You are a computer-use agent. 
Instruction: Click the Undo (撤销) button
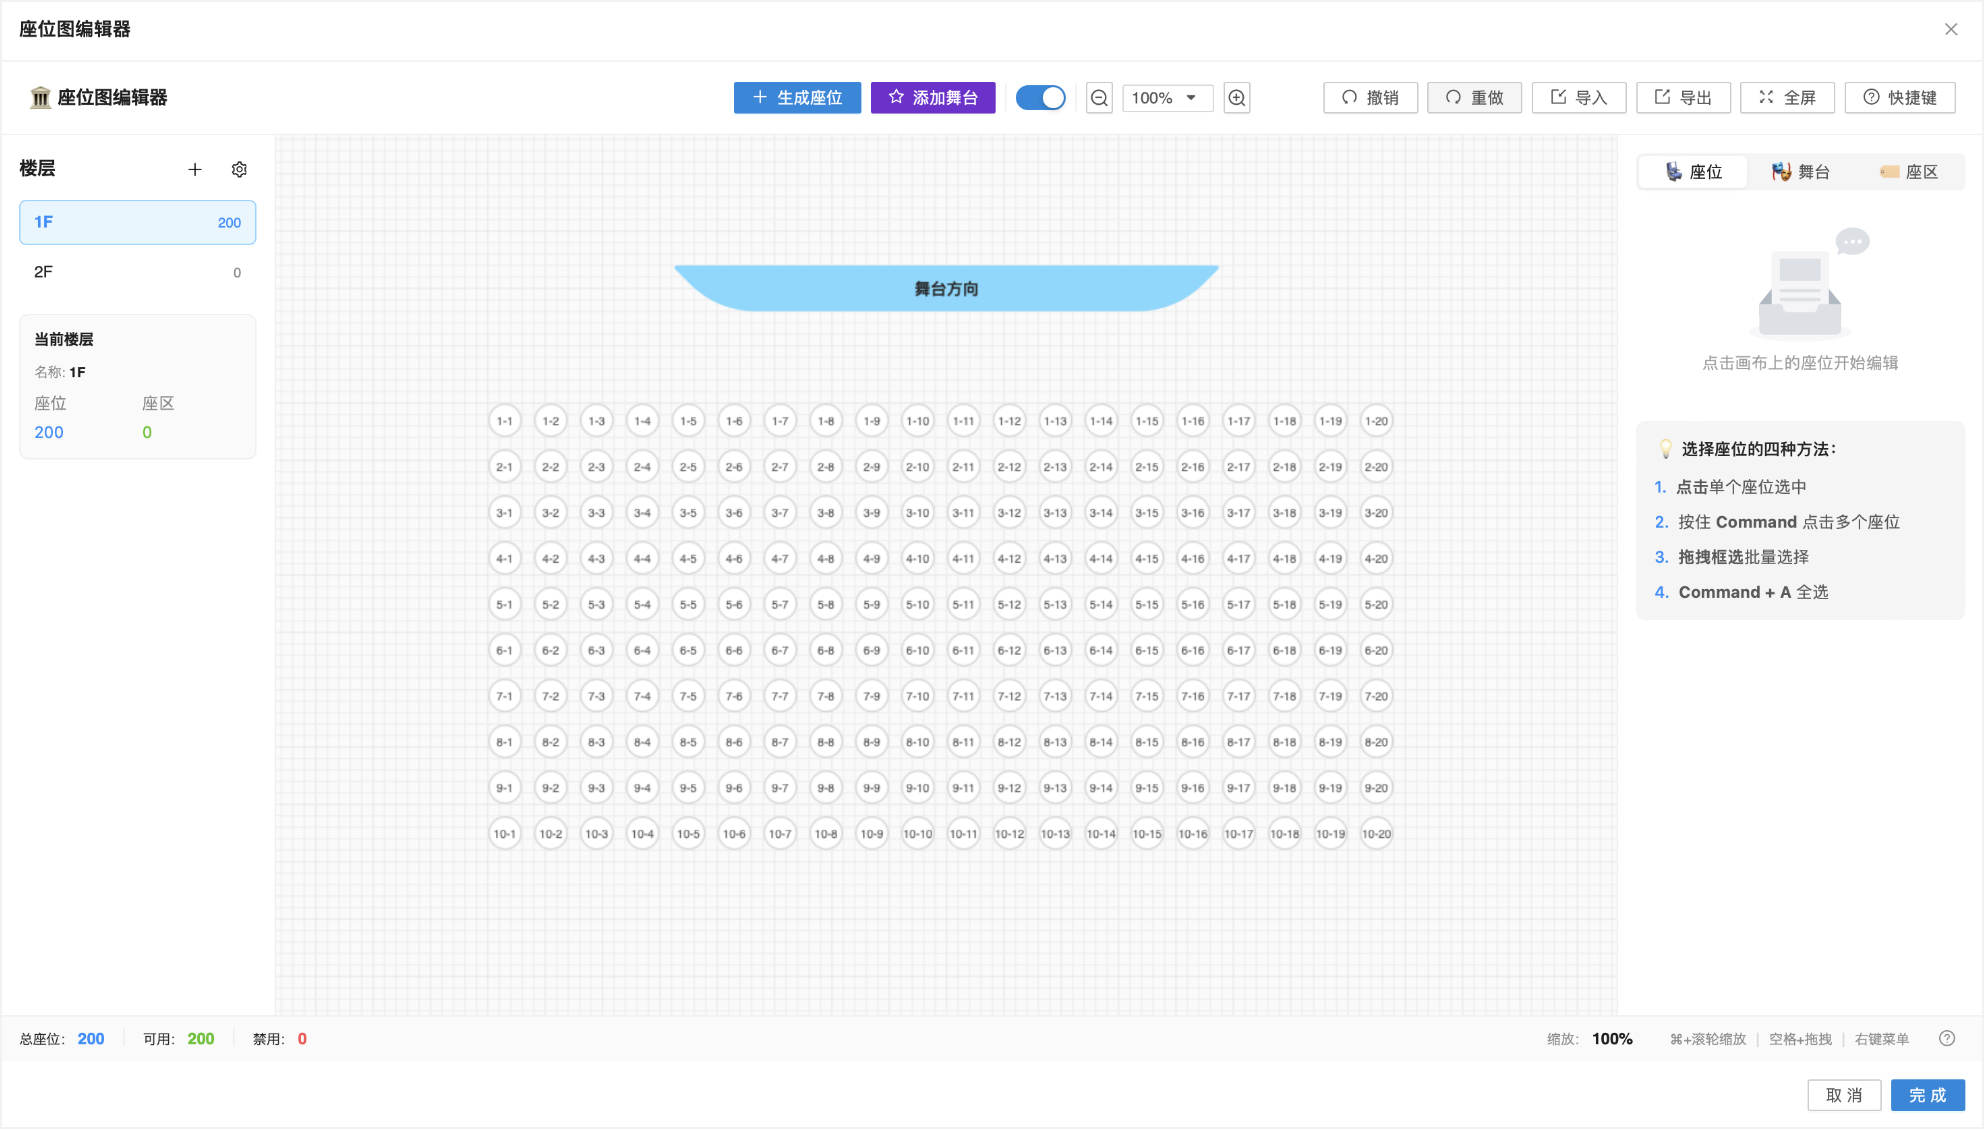click(x=1370, y=98)
